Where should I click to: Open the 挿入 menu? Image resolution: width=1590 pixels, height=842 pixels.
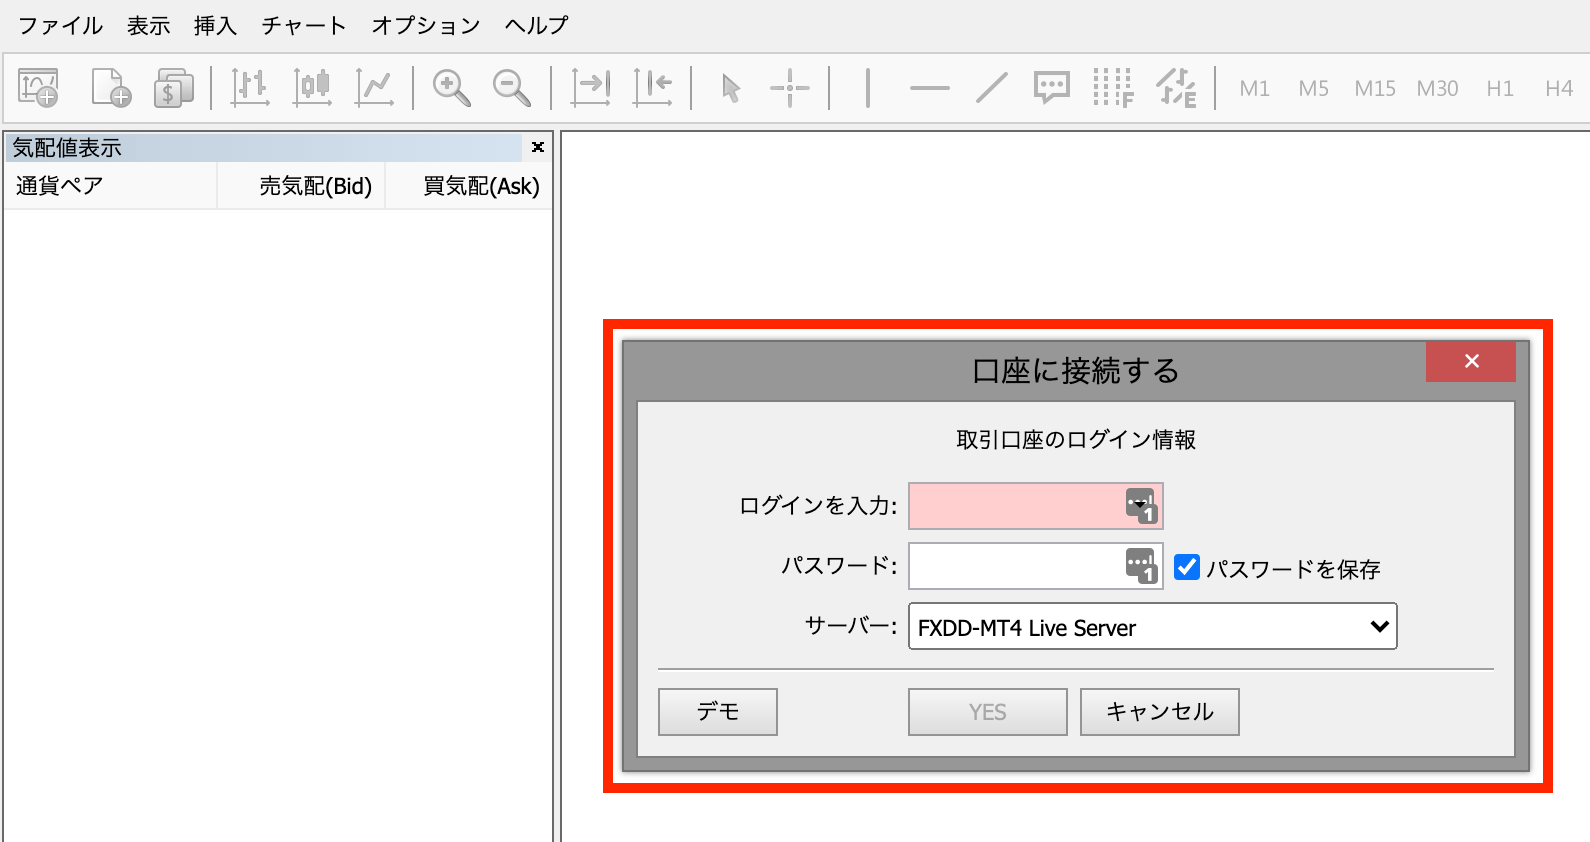coord(215,26)
